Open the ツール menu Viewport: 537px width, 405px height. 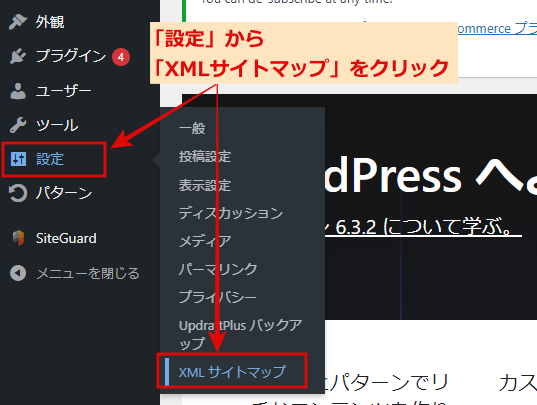tap(57, 125)
